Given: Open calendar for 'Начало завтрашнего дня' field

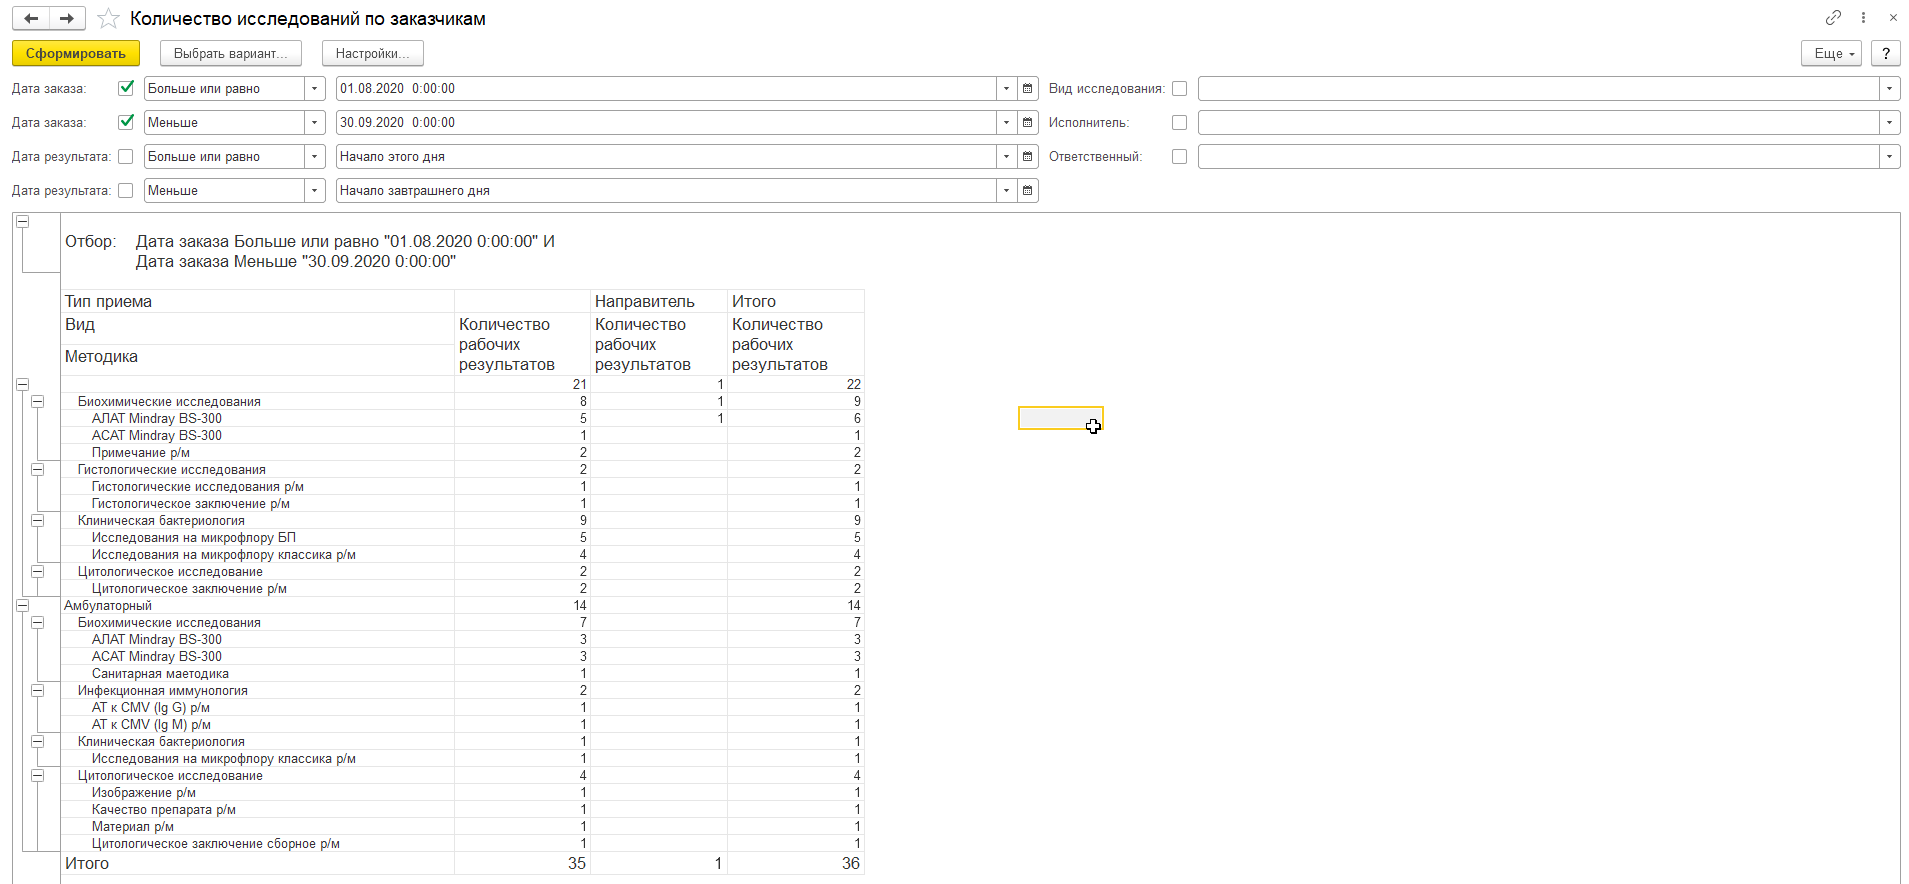Looking at the screenshot, I should click(x=1027, y=191).
